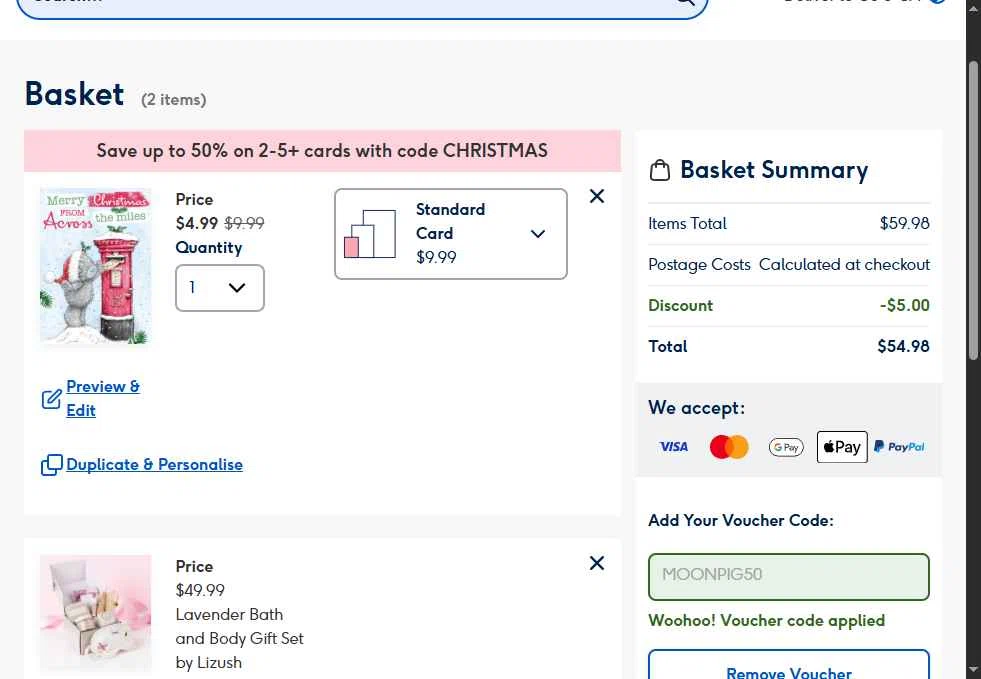The height and width of the screenshot is (679, 981).
Task: Click the Google Pay icon
Action: tap(786, 447)
